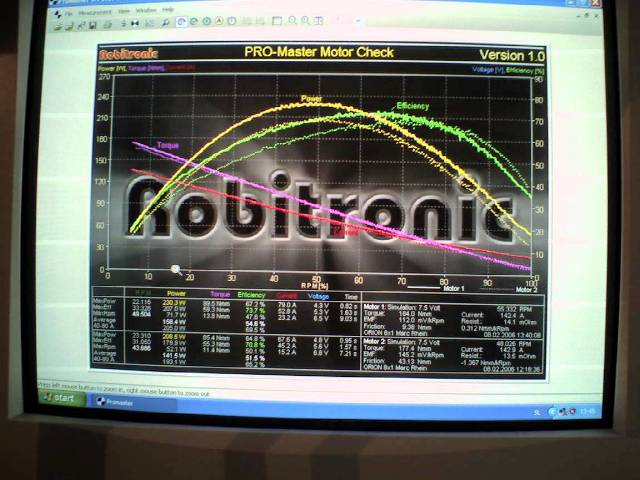This screenshot has height=480, width=640.
Task: Click the window layout toolbar icon
Action: 277,20
